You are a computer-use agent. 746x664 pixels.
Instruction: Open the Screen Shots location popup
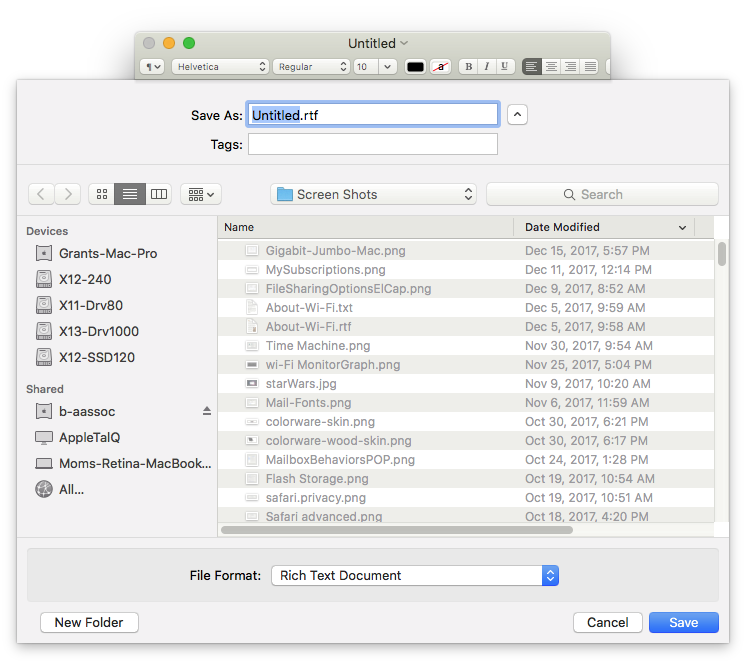(373, 194)
